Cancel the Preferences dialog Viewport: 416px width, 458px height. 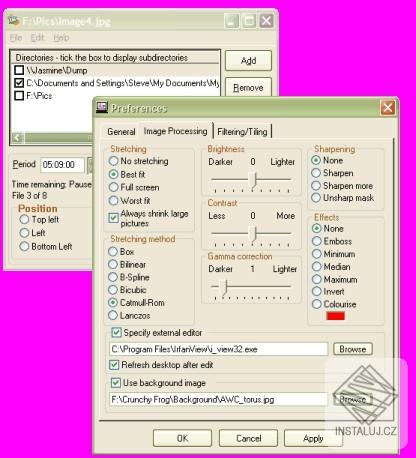coord(248,438)
